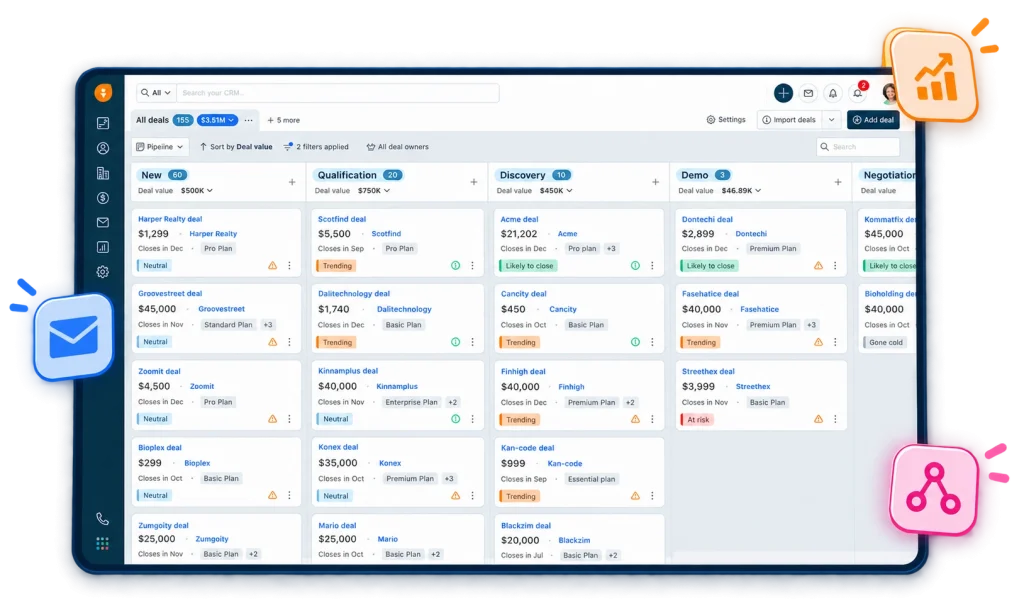
Task: Open the settings gear in left sidebar
Action: pos(103,272)
